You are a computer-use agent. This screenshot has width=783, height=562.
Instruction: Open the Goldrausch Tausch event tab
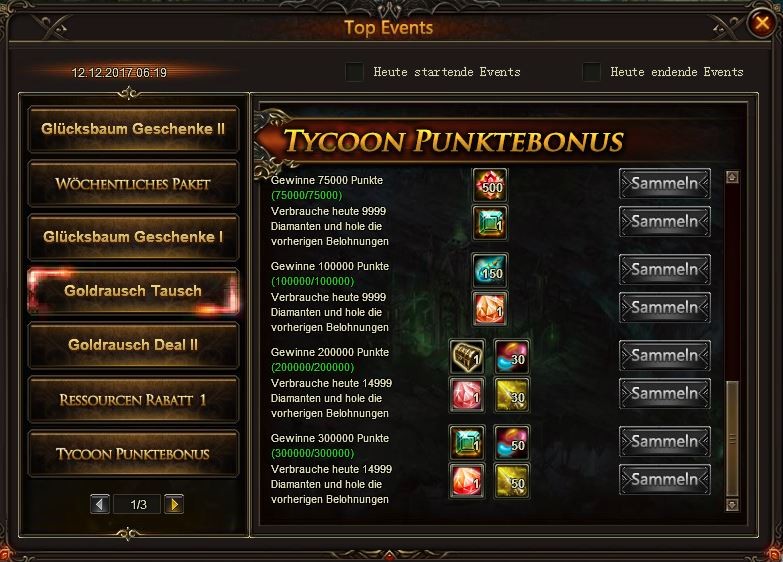[x=133, y=291]
